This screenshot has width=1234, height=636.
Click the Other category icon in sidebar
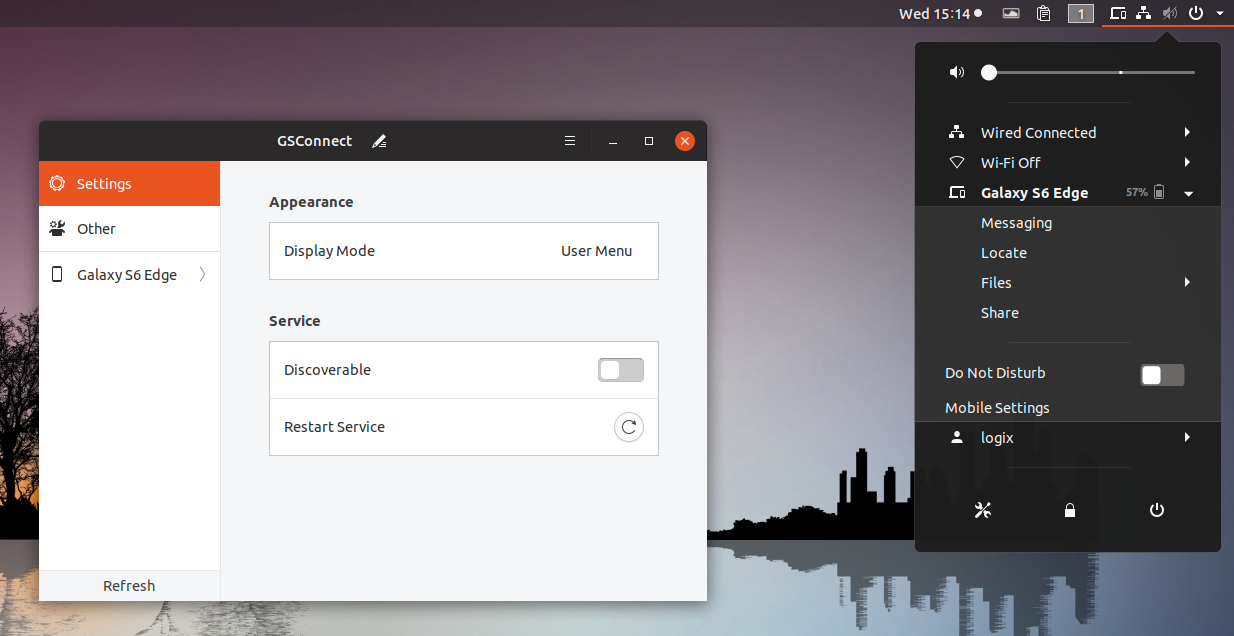click(x=57, y=229)
